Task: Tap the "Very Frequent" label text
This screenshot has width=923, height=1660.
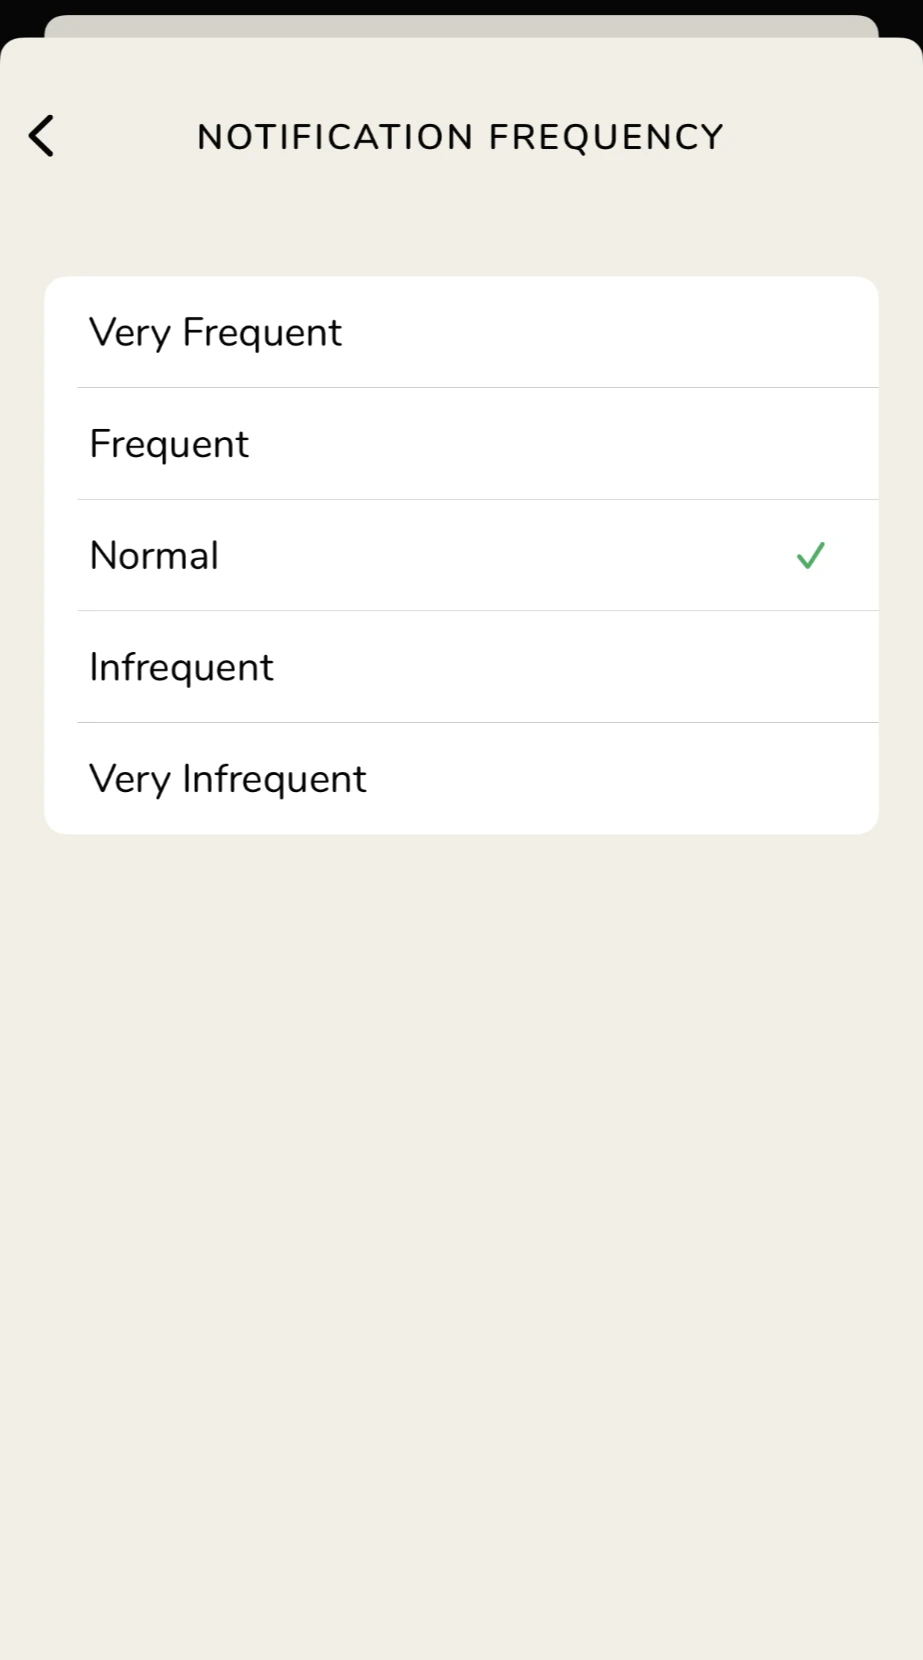Action: coord(215,333)
